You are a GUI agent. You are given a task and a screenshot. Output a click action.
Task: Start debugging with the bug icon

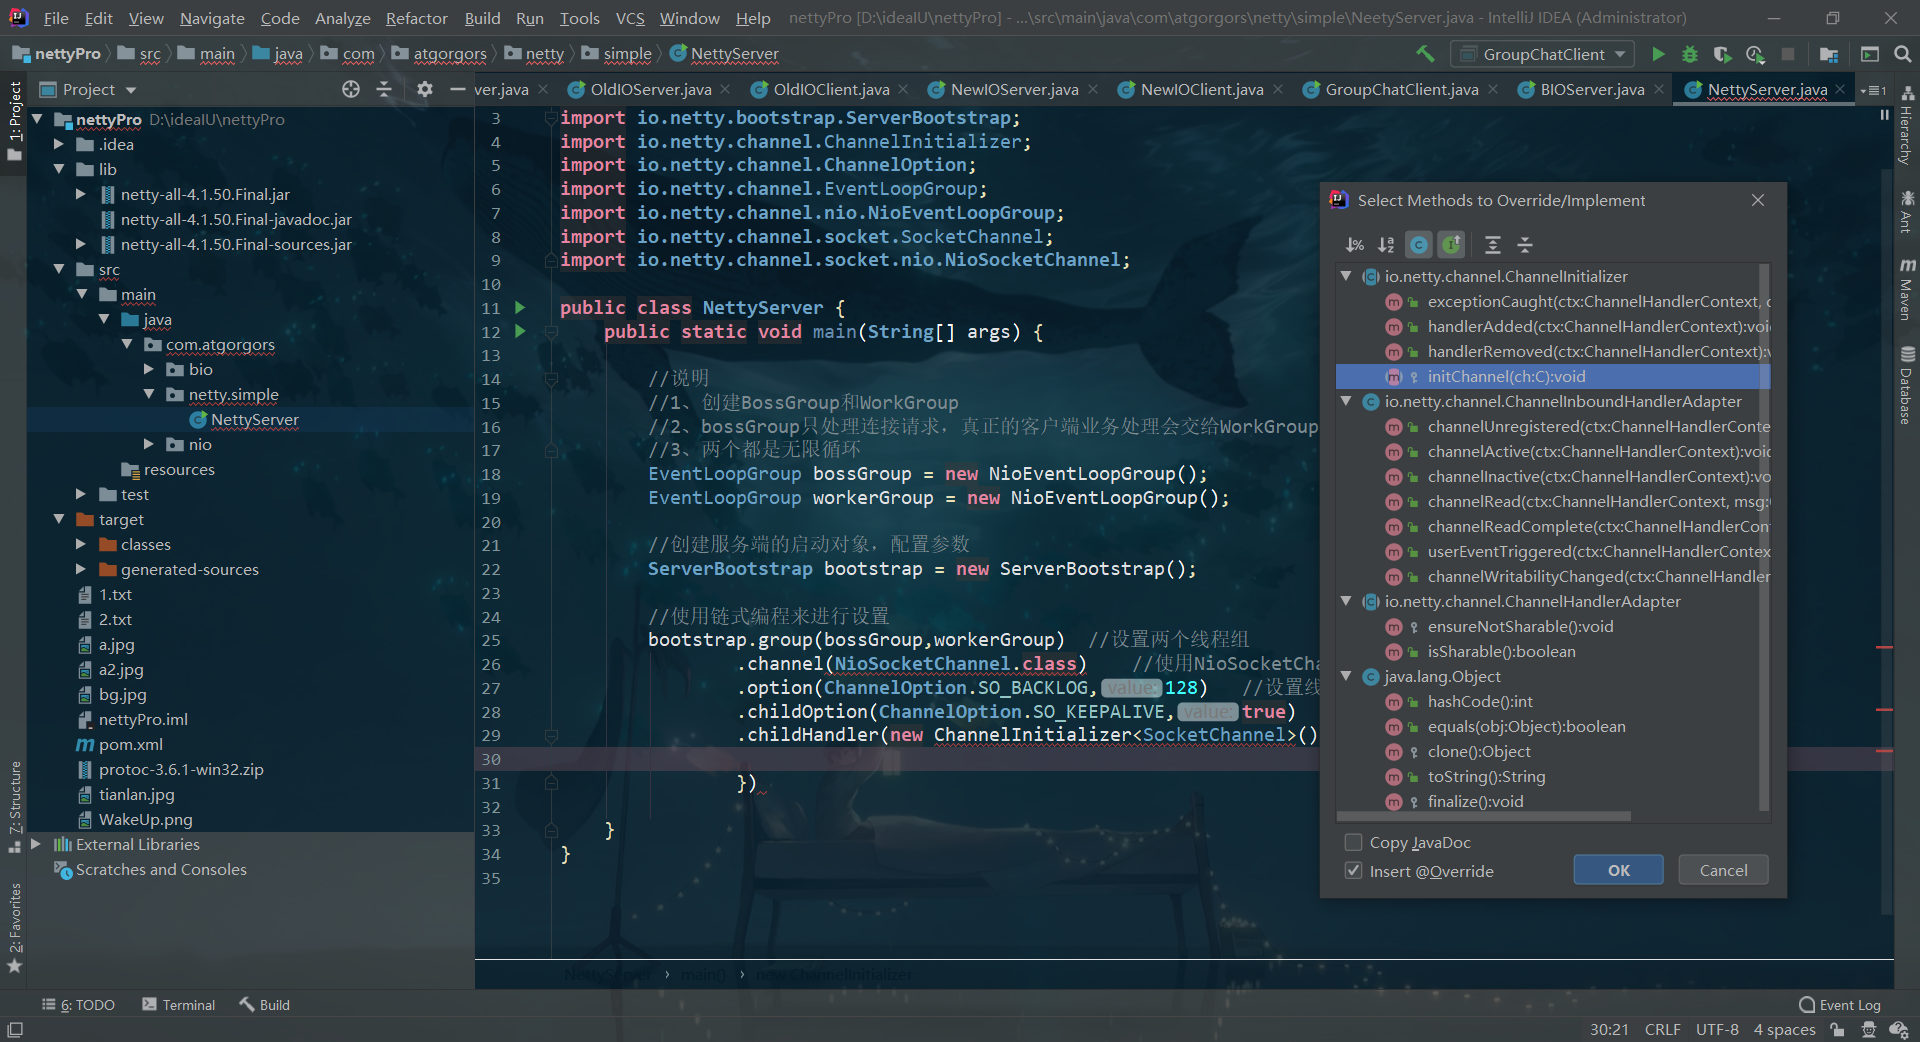(1690, 54)
